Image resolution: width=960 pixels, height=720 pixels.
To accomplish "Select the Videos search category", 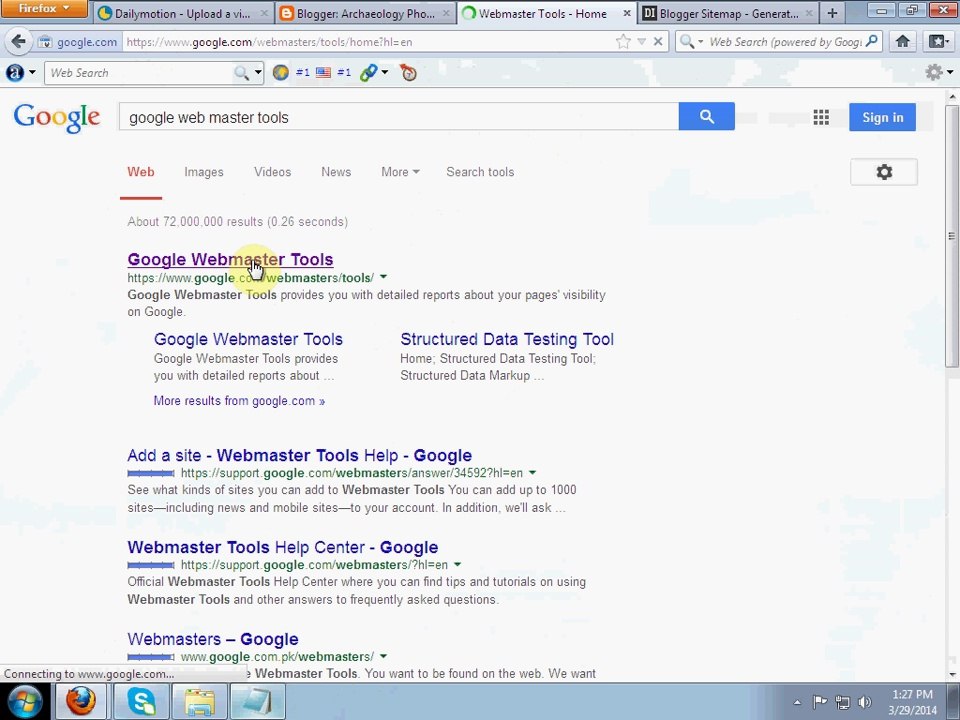I will point(272,172).
